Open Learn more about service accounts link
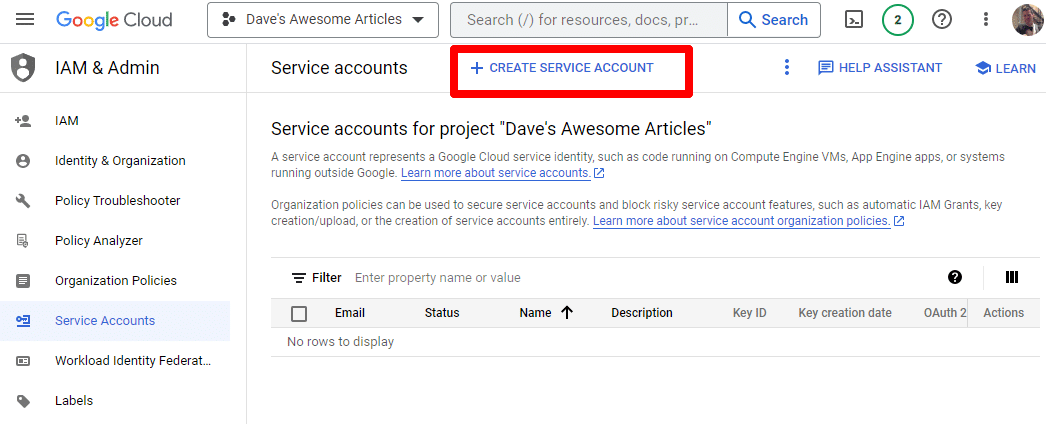Image resolution: width=1046 pixels, height=424 pixels. click(495, 173)
